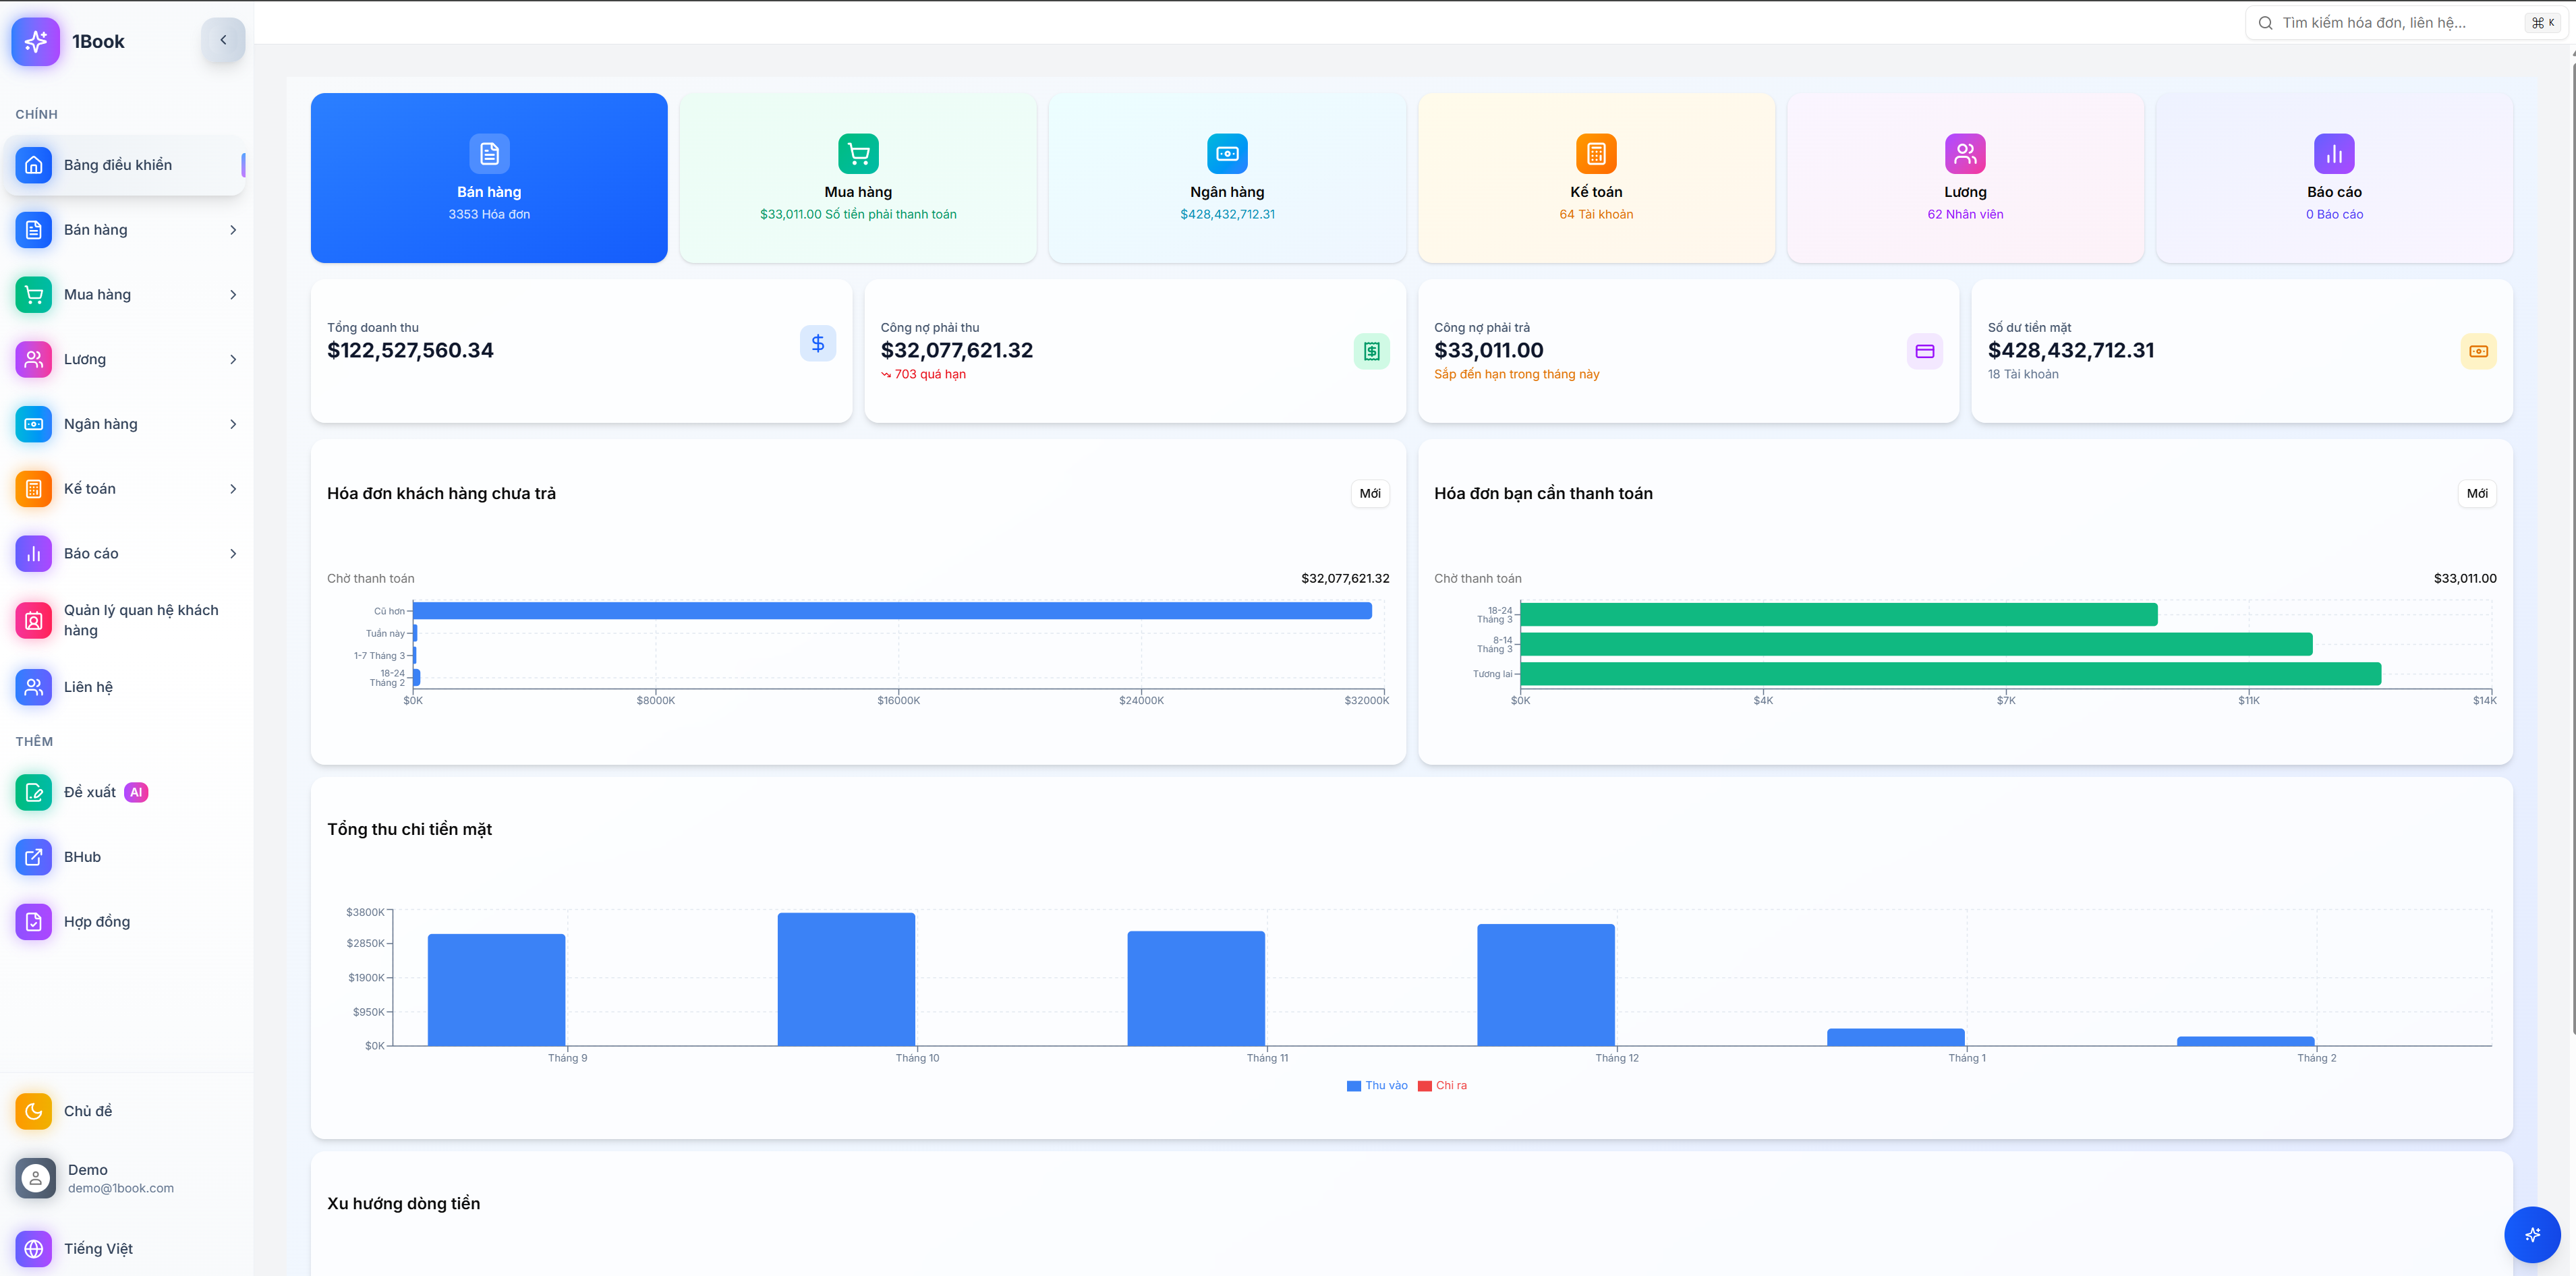This screenshot has width=2576, height=1276.
Task: Click the Hợp đồng sidebar icon
Action: [34, 921]
